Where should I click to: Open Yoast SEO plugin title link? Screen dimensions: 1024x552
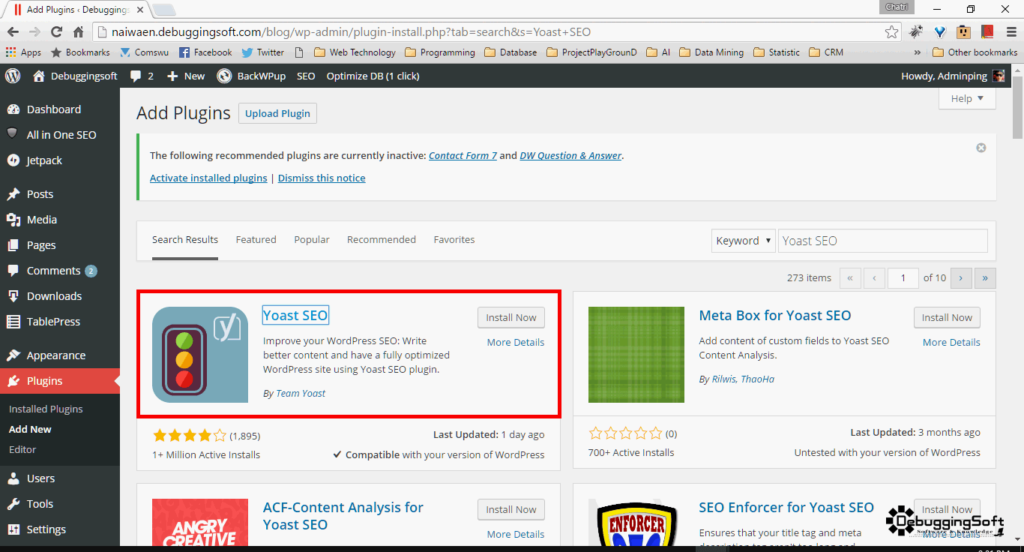(x=295, y=316)
